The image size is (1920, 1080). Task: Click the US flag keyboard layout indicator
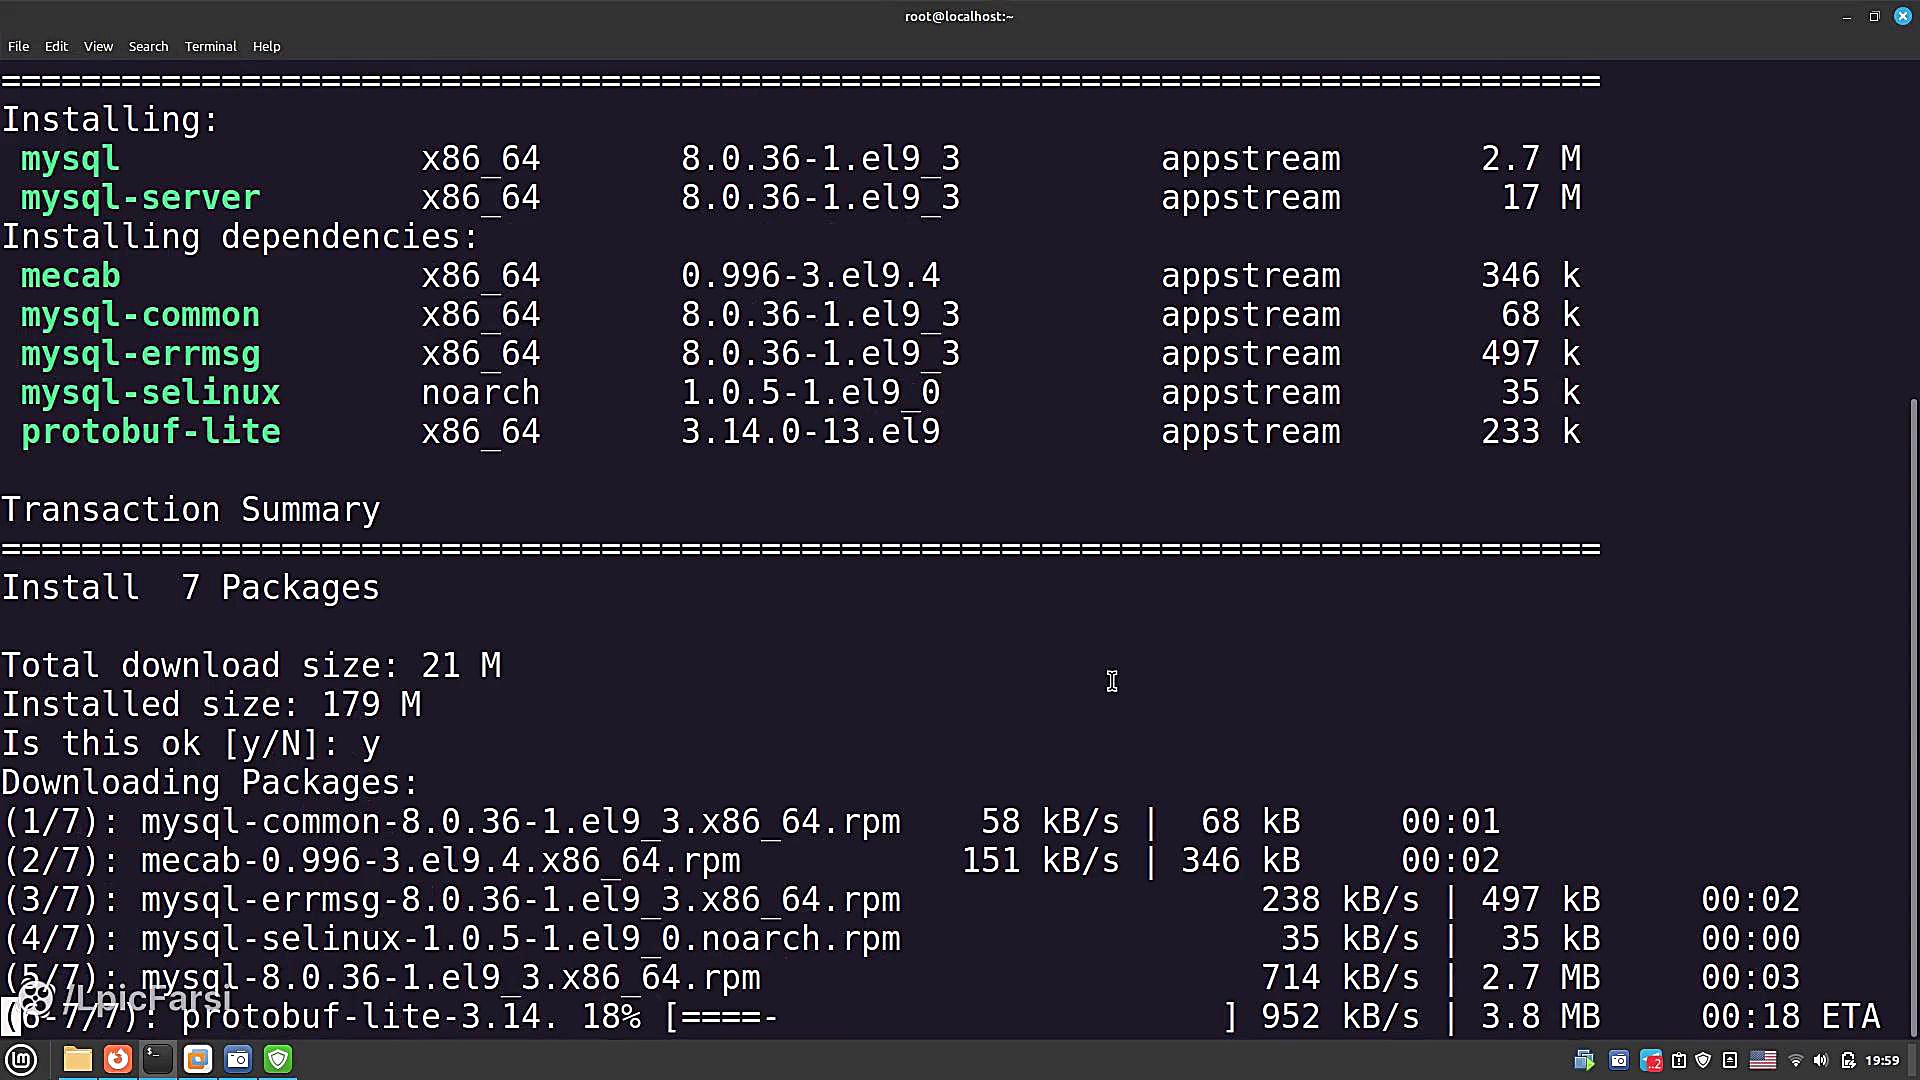pos(1763,1060)
